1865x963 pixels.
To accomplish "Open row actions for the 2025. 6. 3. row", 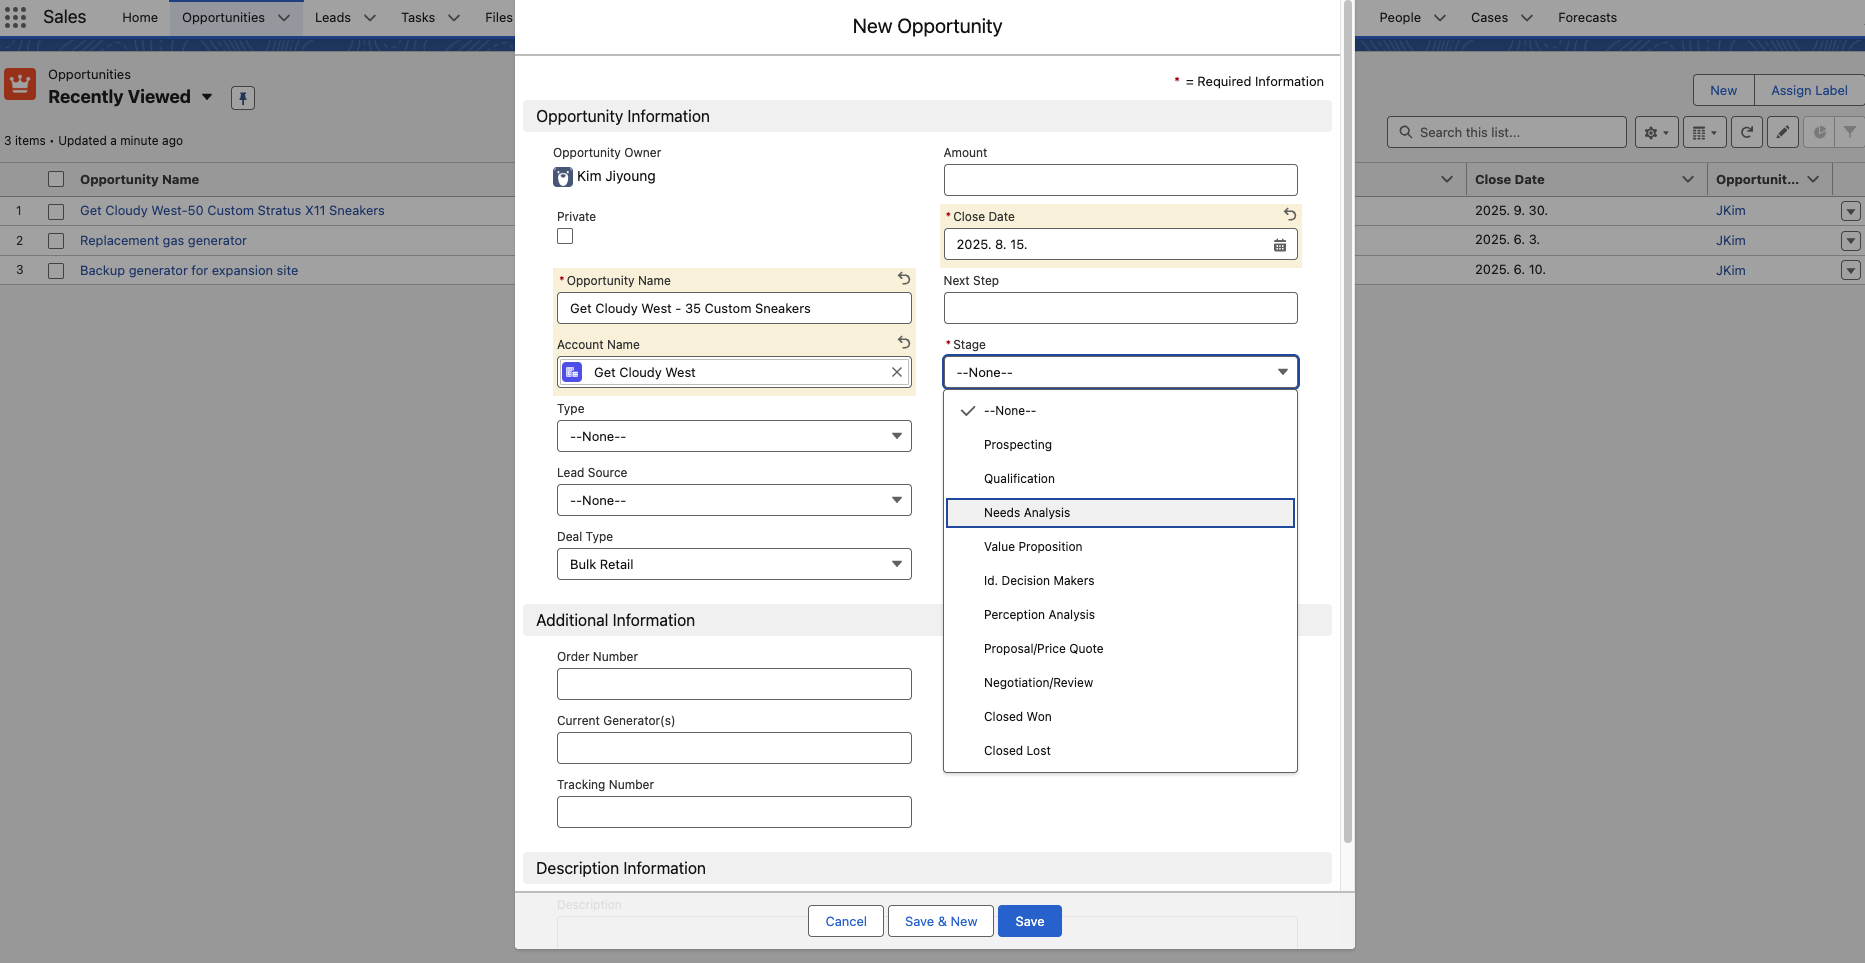I will click(1851, 241).
